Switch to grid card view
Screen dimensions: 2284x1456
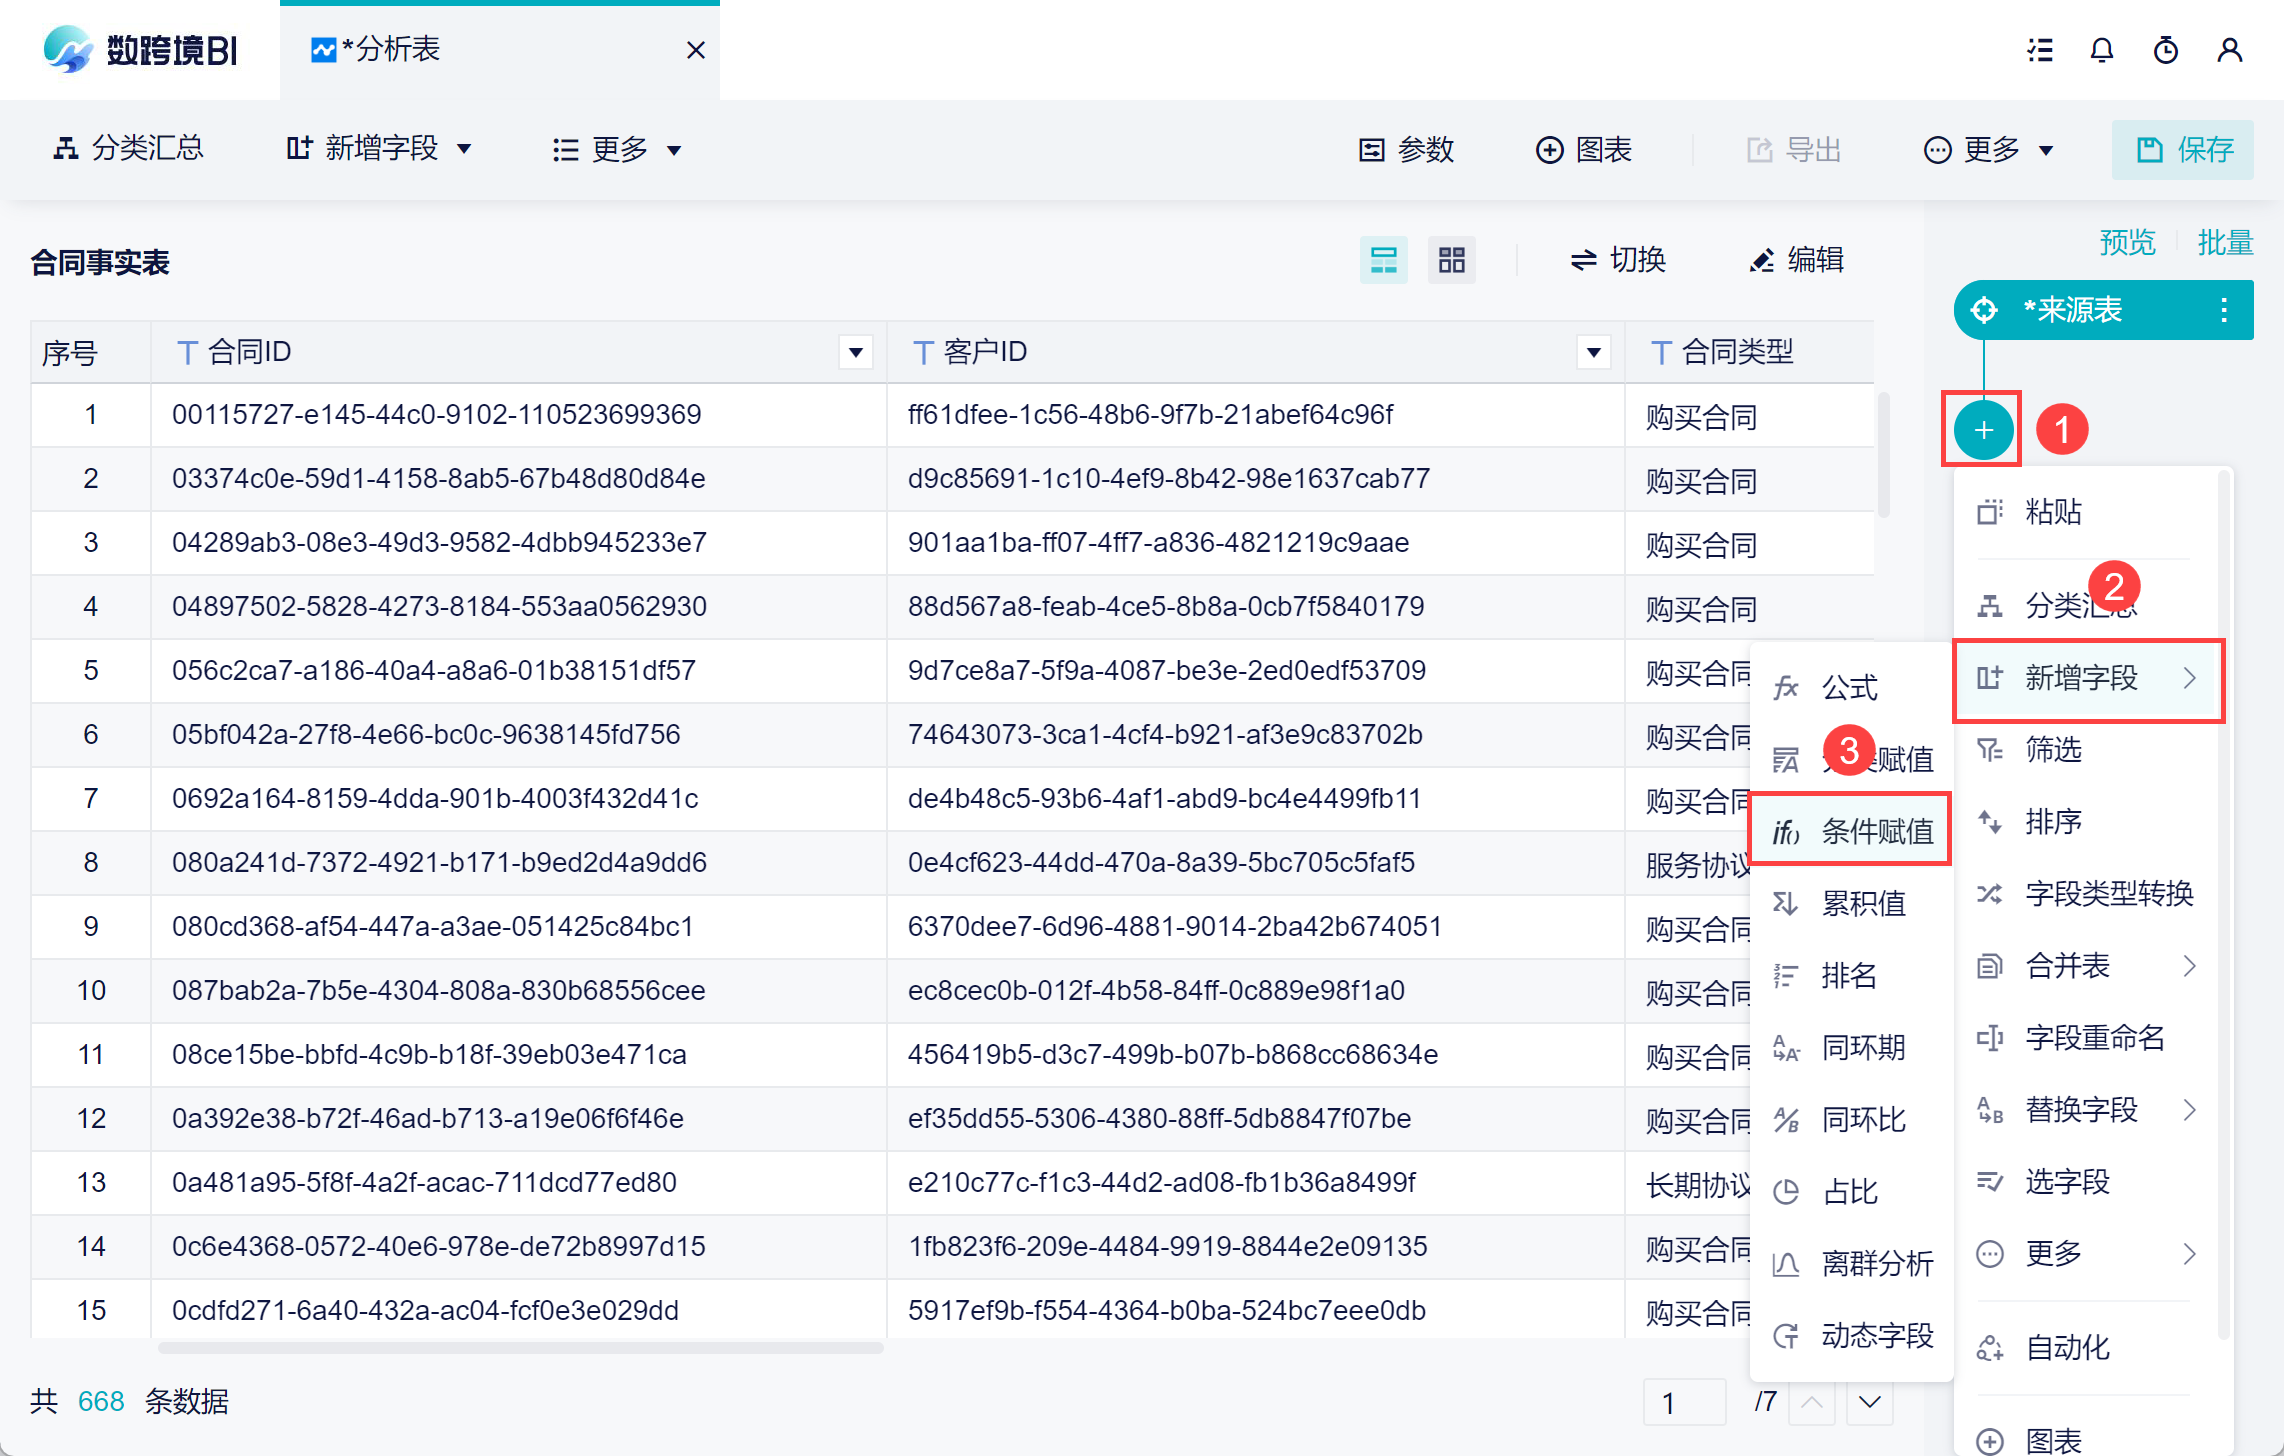tap(1451, 260)
